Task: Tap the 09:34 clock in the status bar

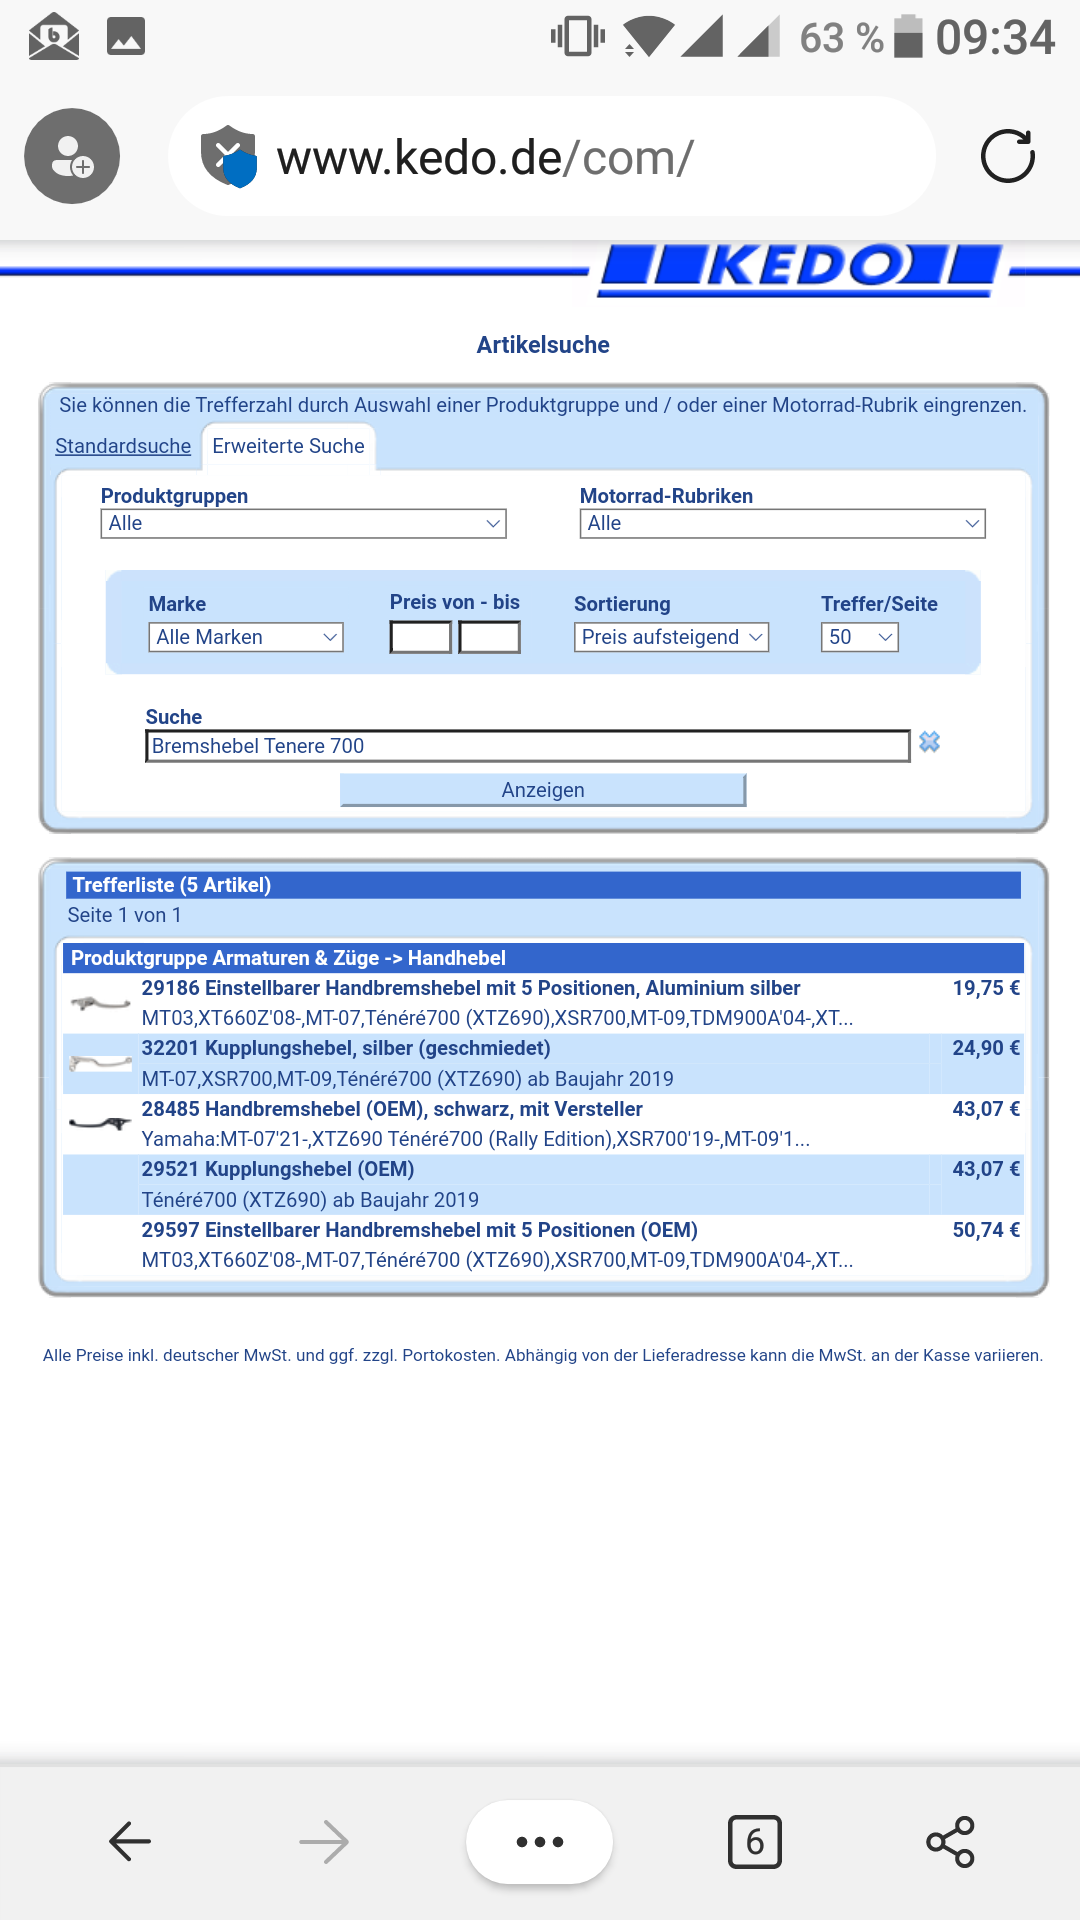Action: coord(995,37)
